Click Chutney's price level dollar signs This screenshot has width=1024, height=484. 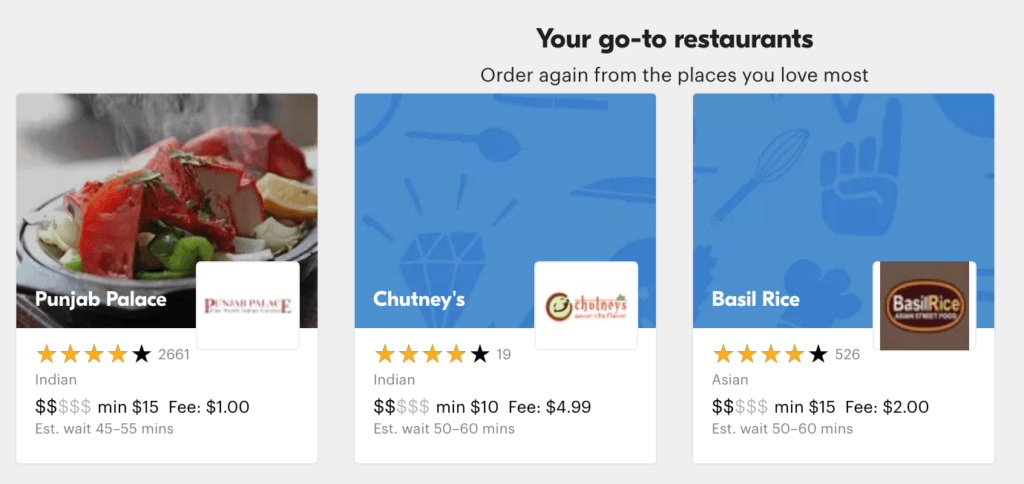pyautogui.click(x=402, y=407)
